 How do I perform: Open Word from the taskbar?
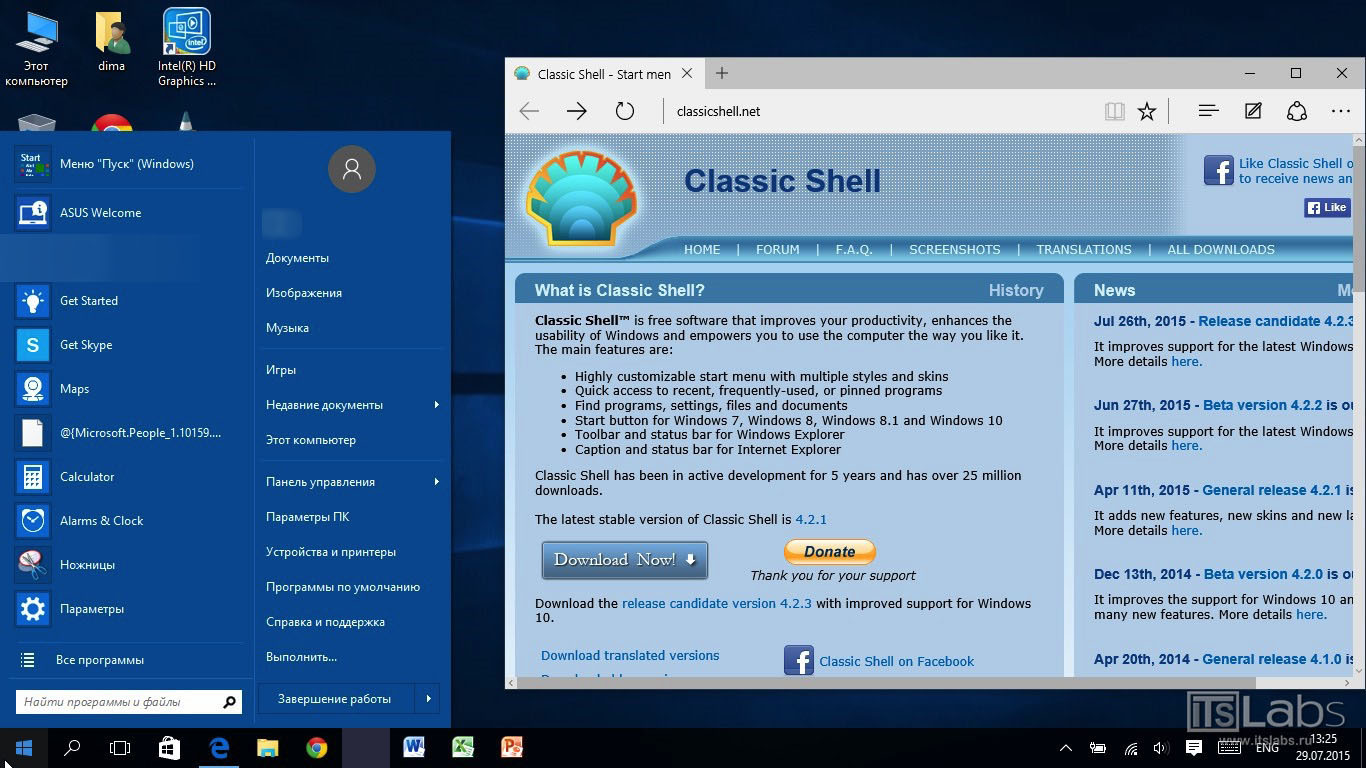coord(414,748)
